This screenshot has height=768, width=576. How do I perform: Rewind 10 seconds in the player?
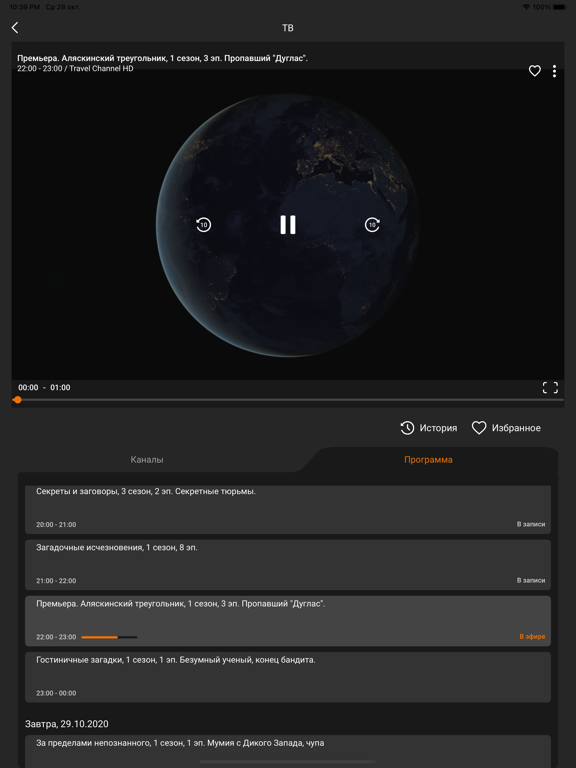pyautogui.click(x=203, y=225)
